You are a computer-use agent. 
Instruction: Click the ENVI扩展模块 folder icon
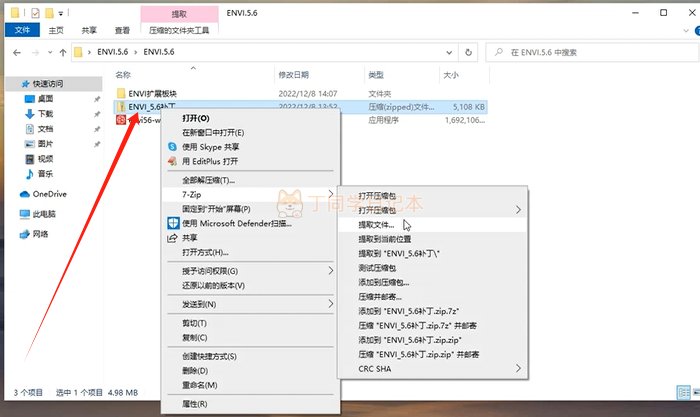tap(121, 92)
